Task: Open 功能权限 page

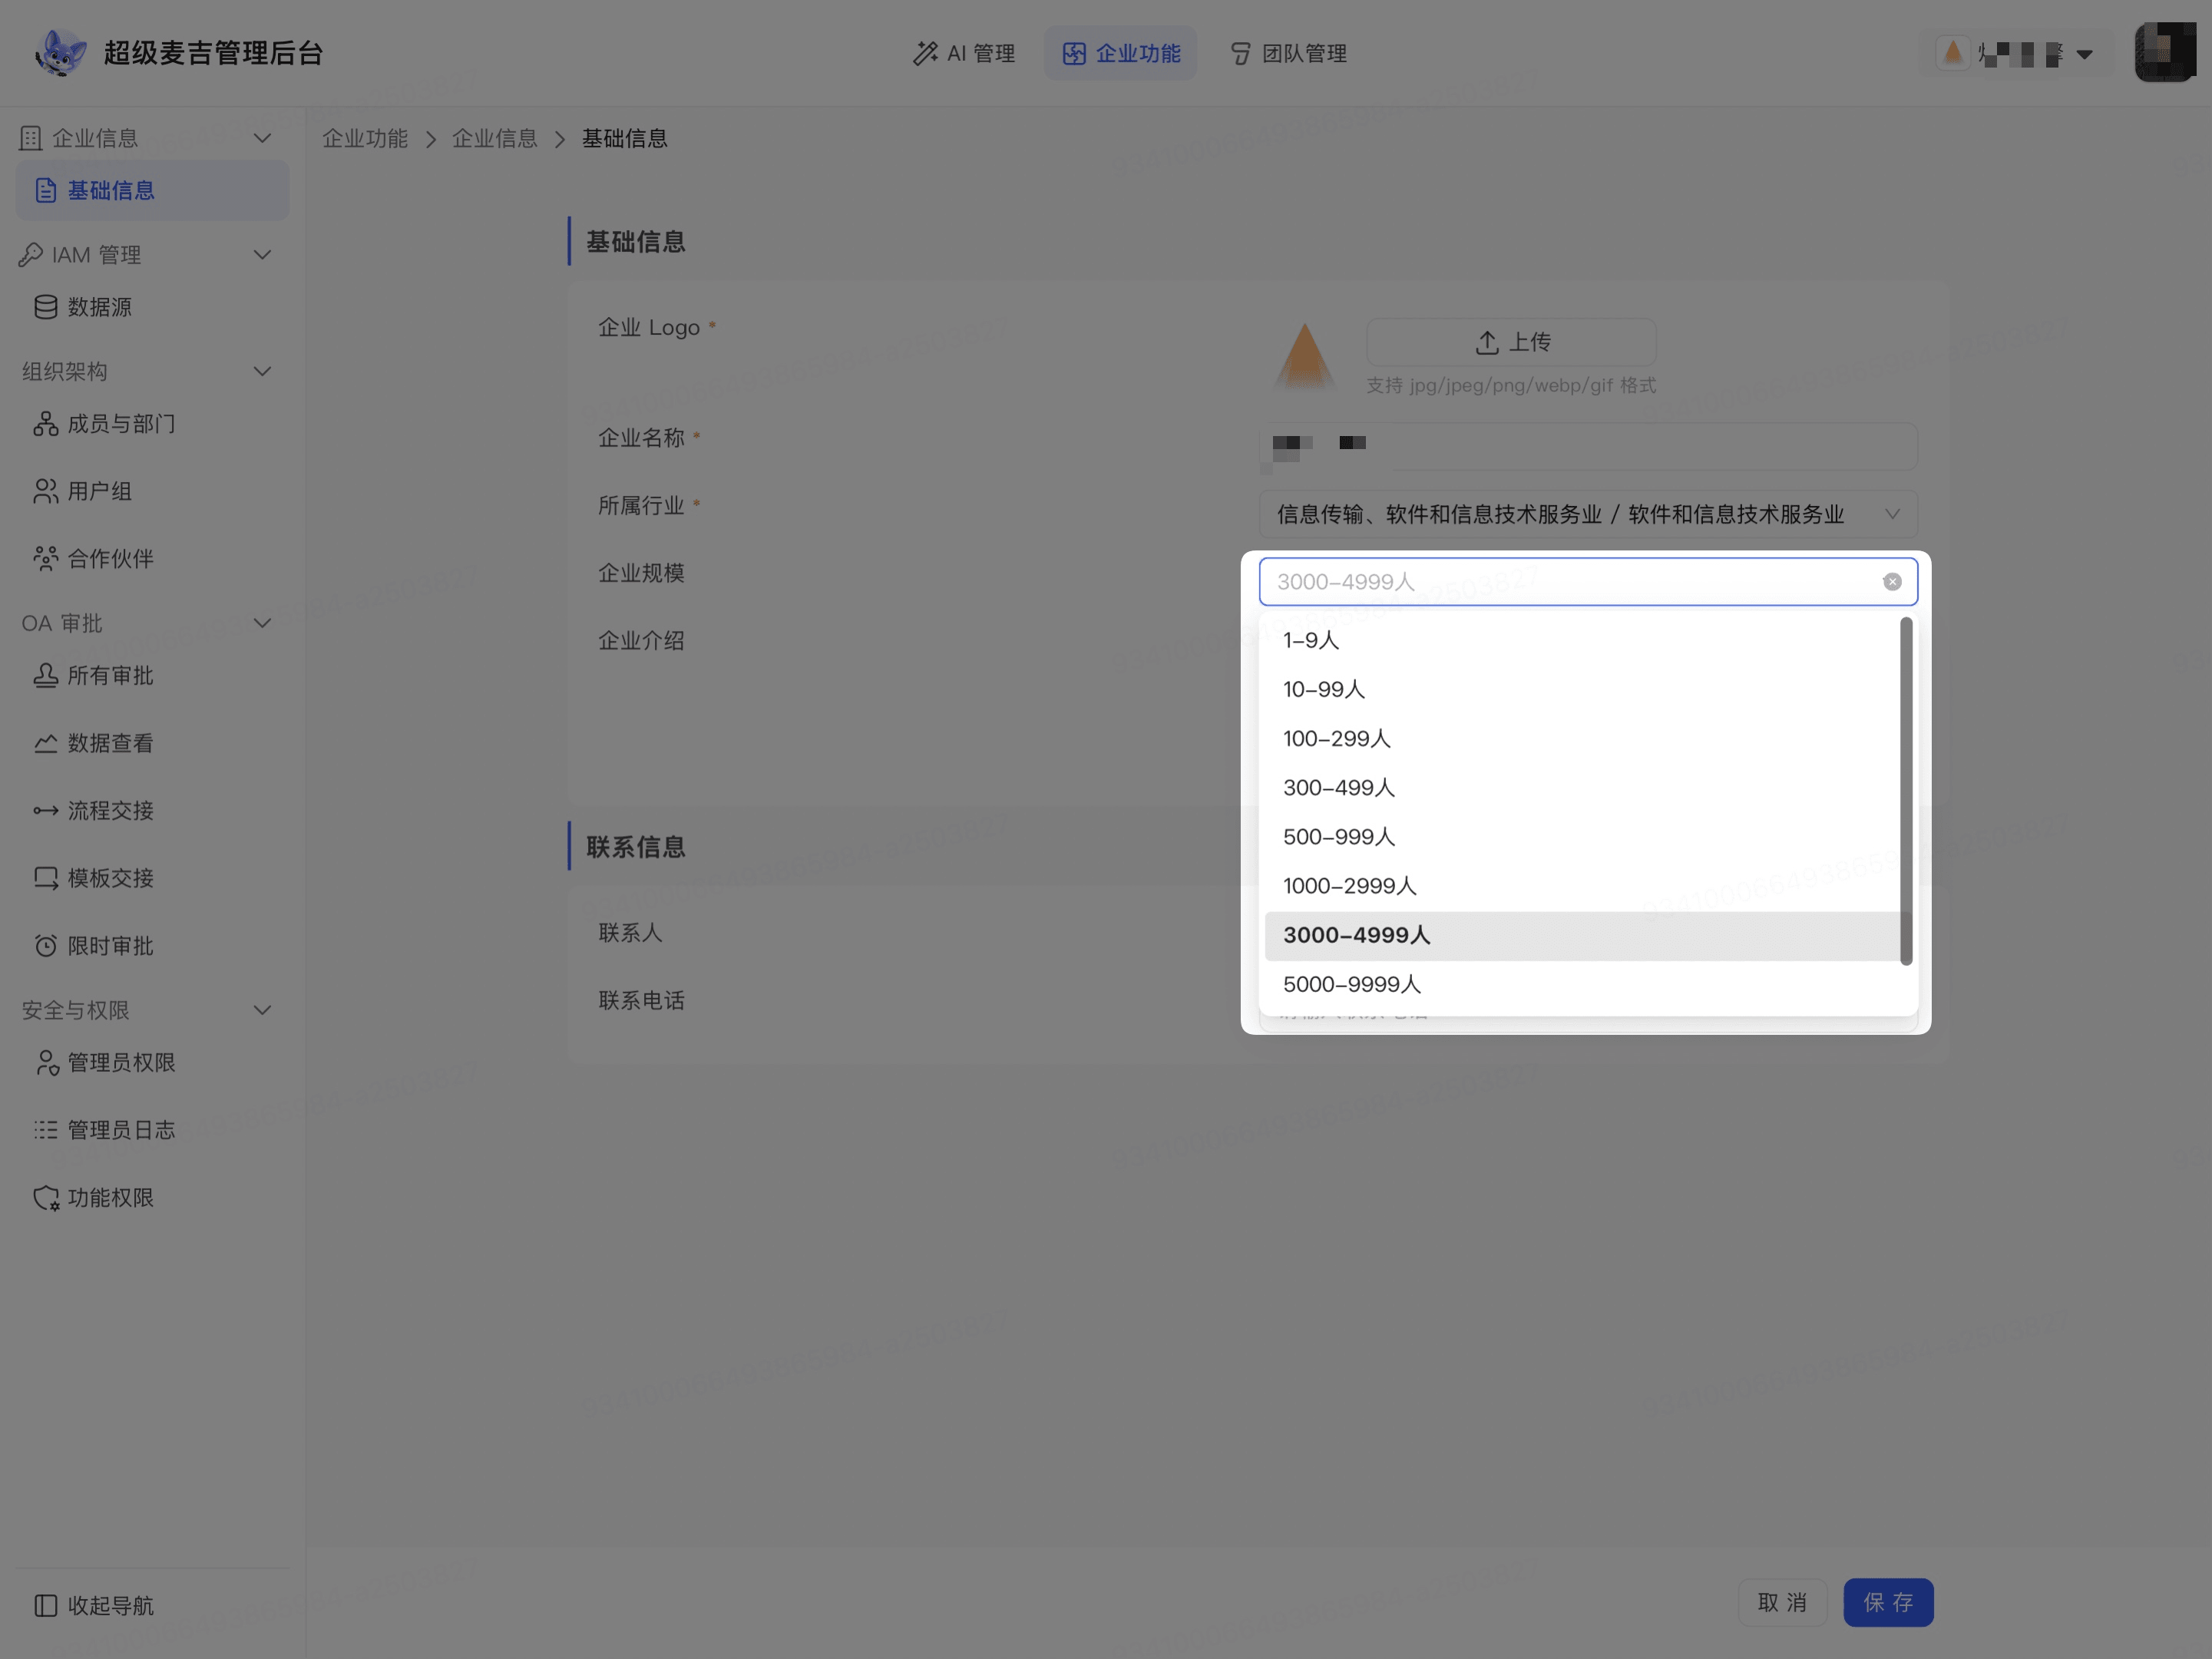Action: 152,1198
